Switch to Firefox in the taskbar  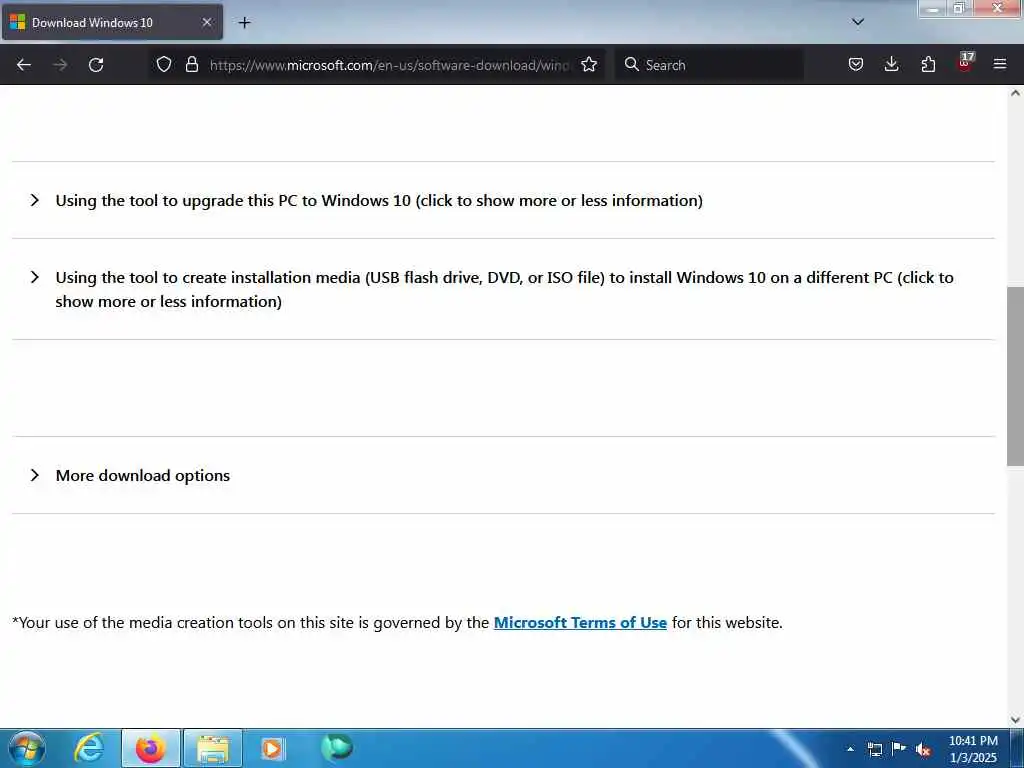coord(150,748)
